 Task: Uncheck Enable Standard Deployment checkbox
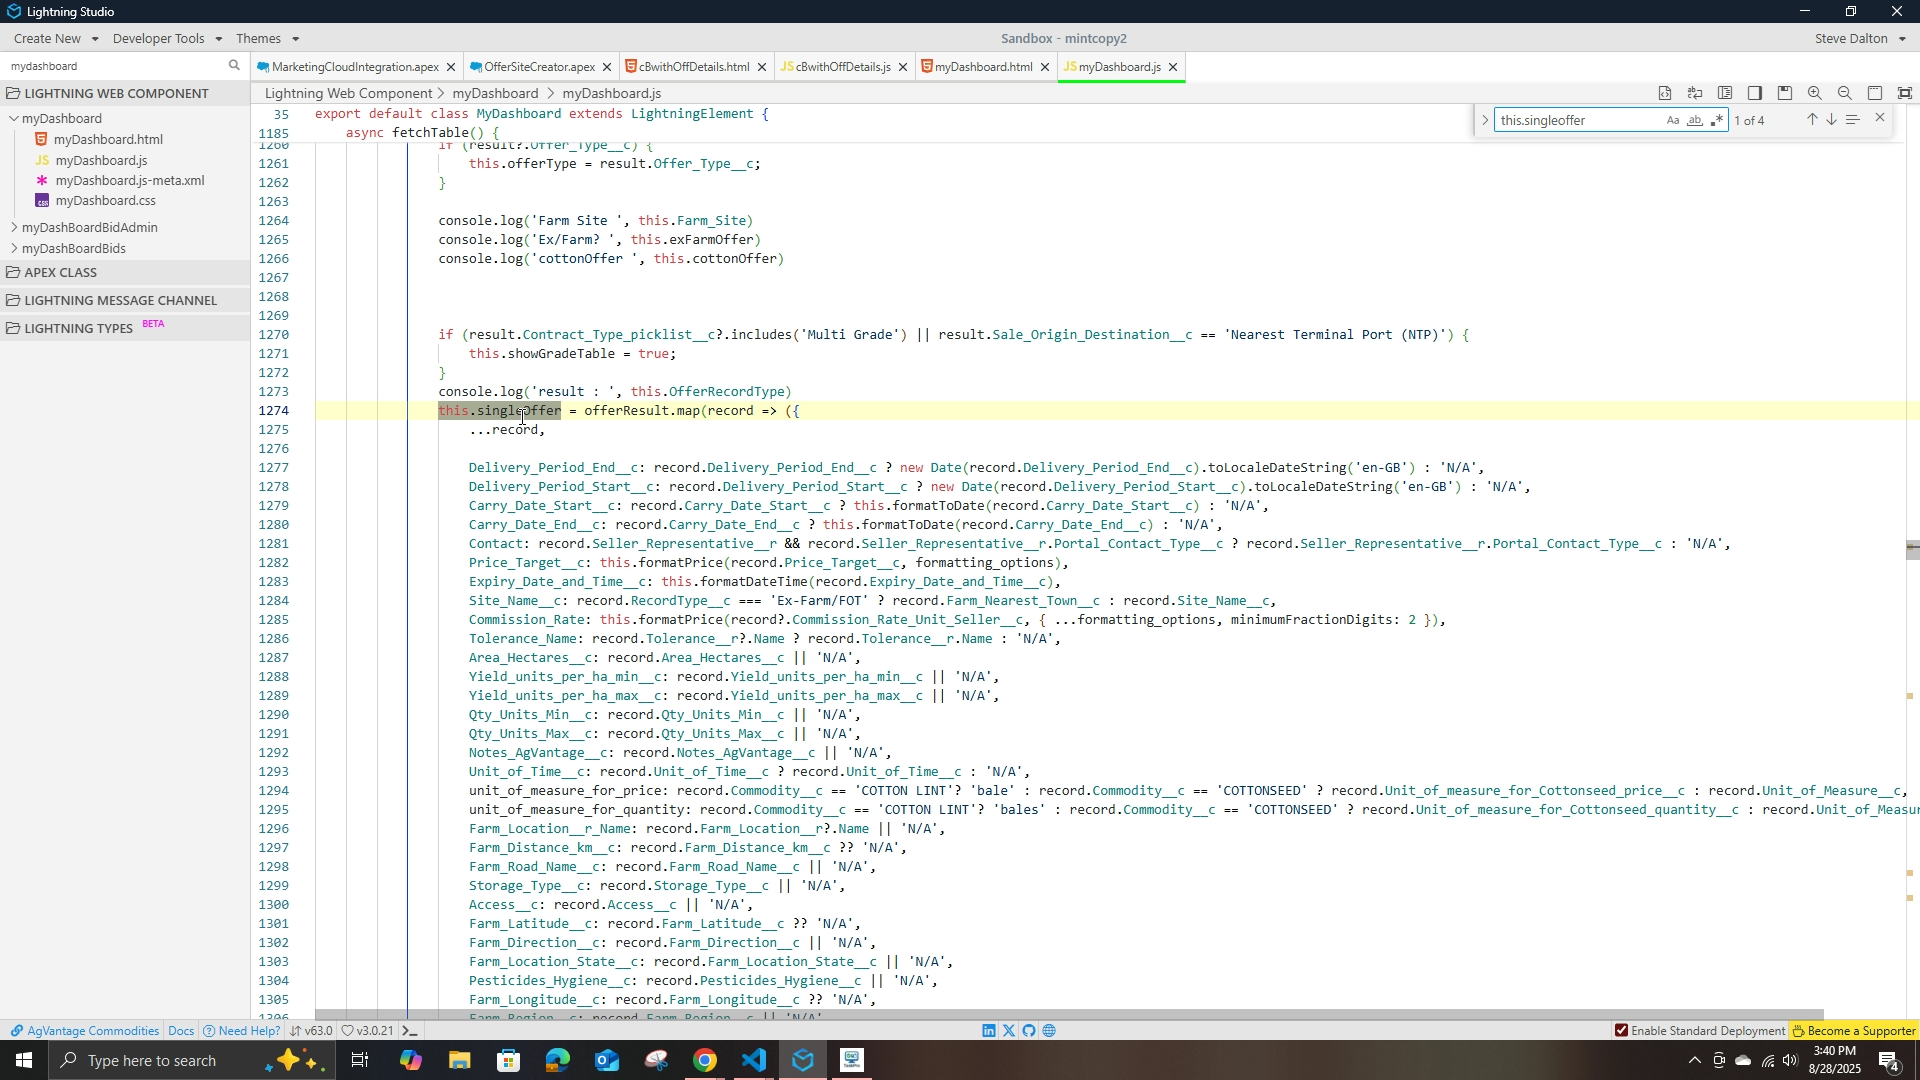coord(1621,1031)
